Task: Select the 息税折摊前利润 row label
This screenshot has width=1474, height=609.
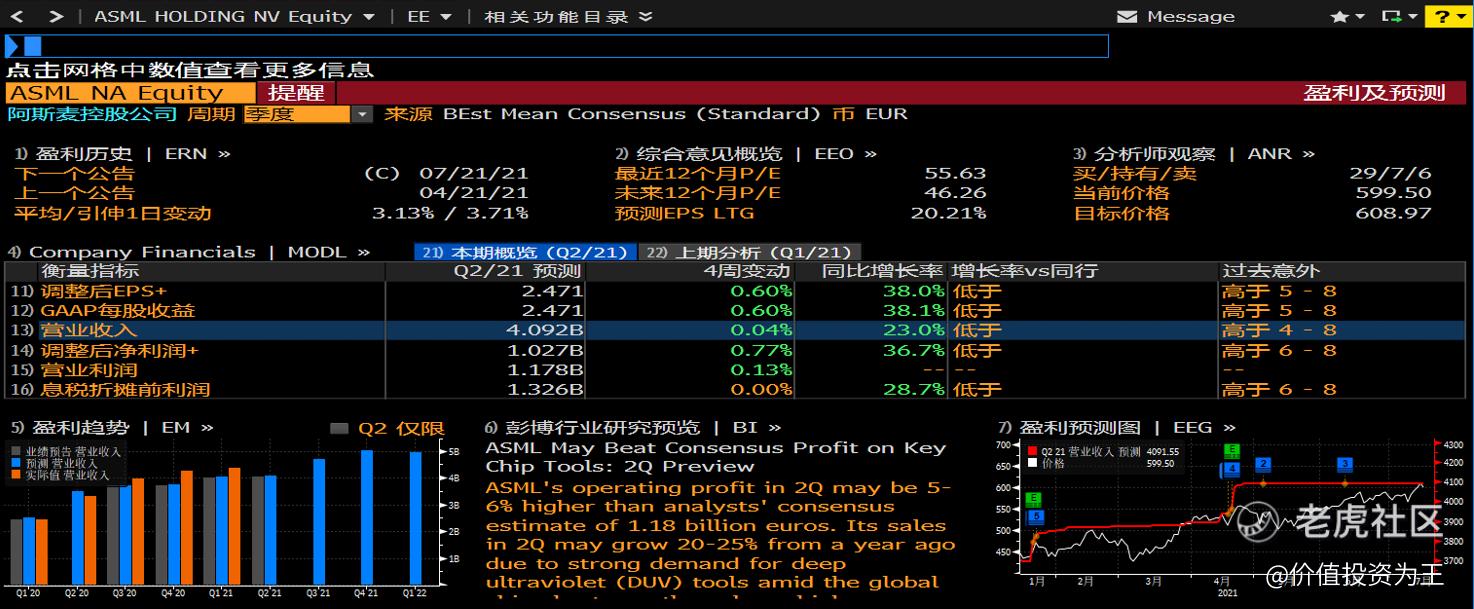Action: click(124, 389)
